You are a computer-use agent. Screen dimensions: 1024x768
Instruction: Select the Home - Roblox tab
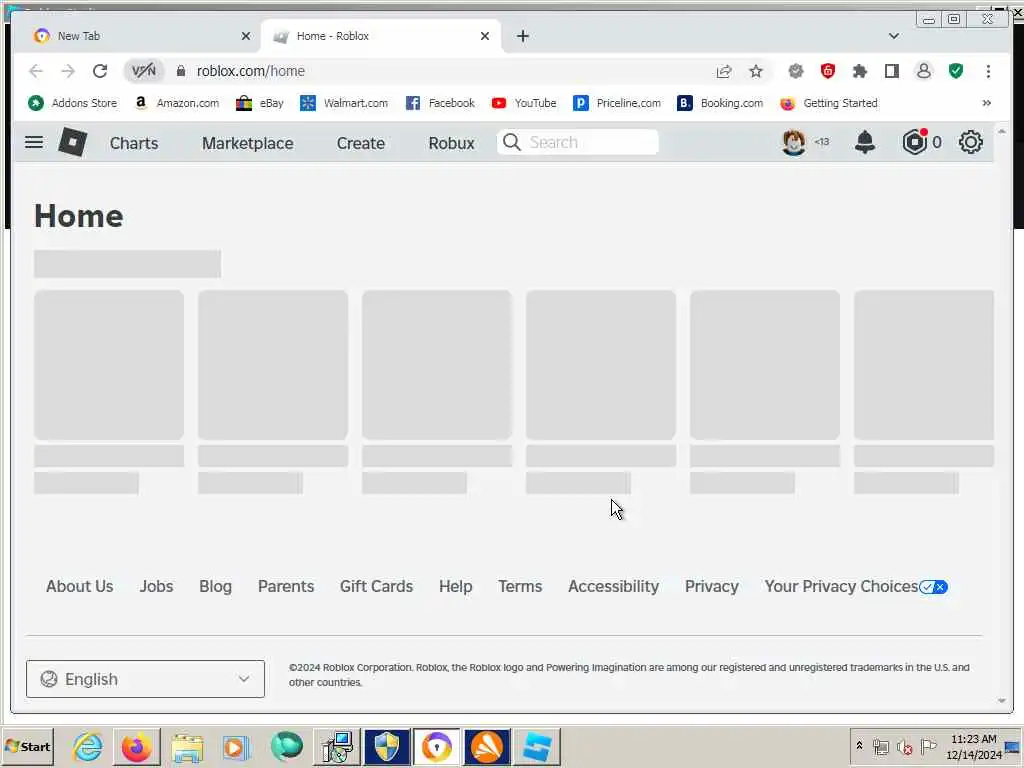coord(381,36)
